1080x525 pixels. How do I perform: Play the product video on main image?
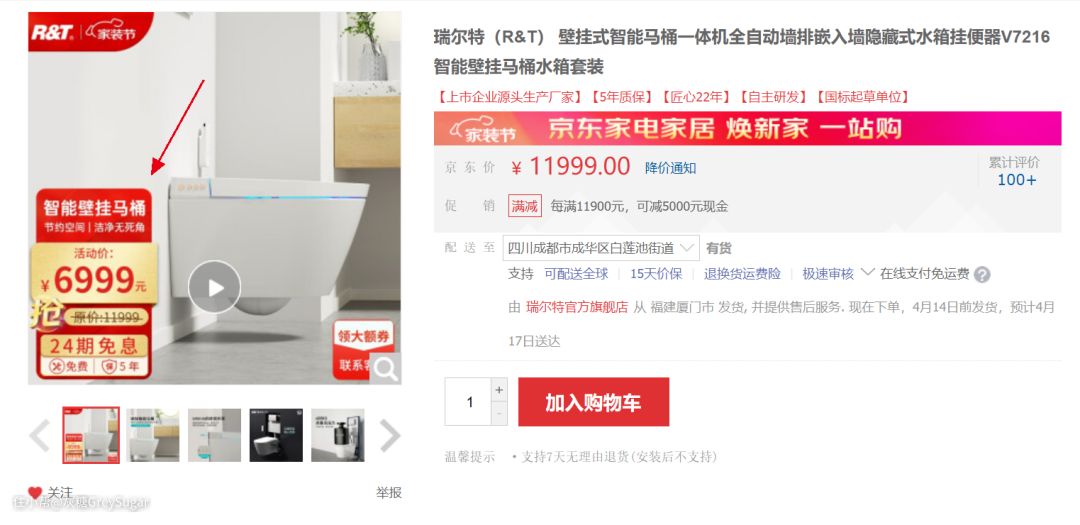(x=214, y=287)
